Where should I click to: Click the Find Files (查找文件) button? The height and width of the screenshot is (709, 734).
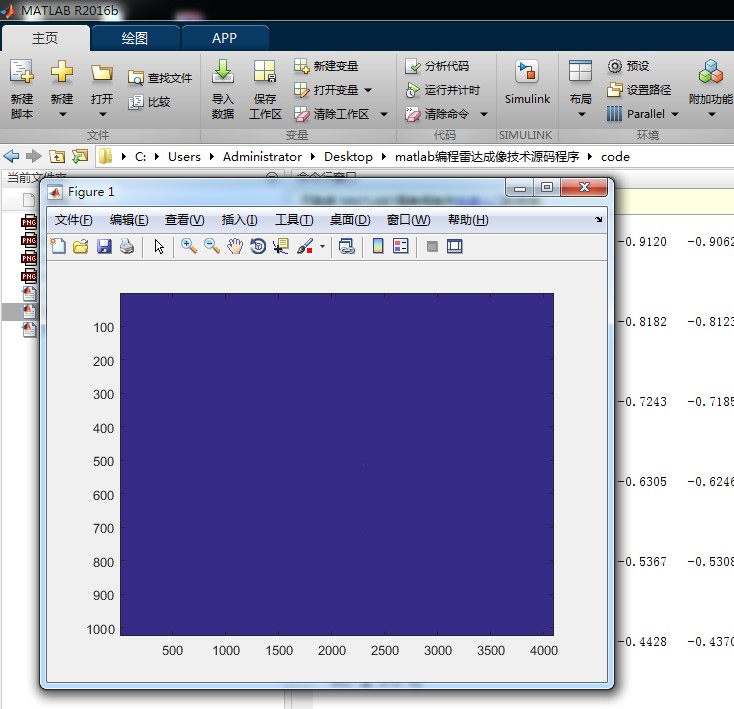[x=160, y=78]
